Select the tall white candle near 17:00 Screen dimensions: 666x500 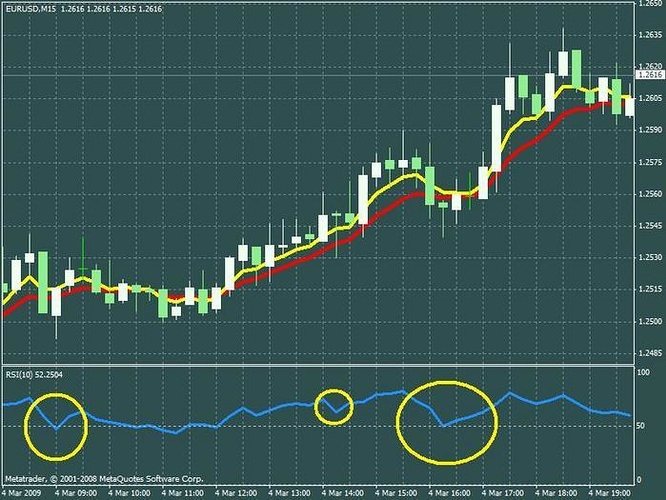(496, 138)
